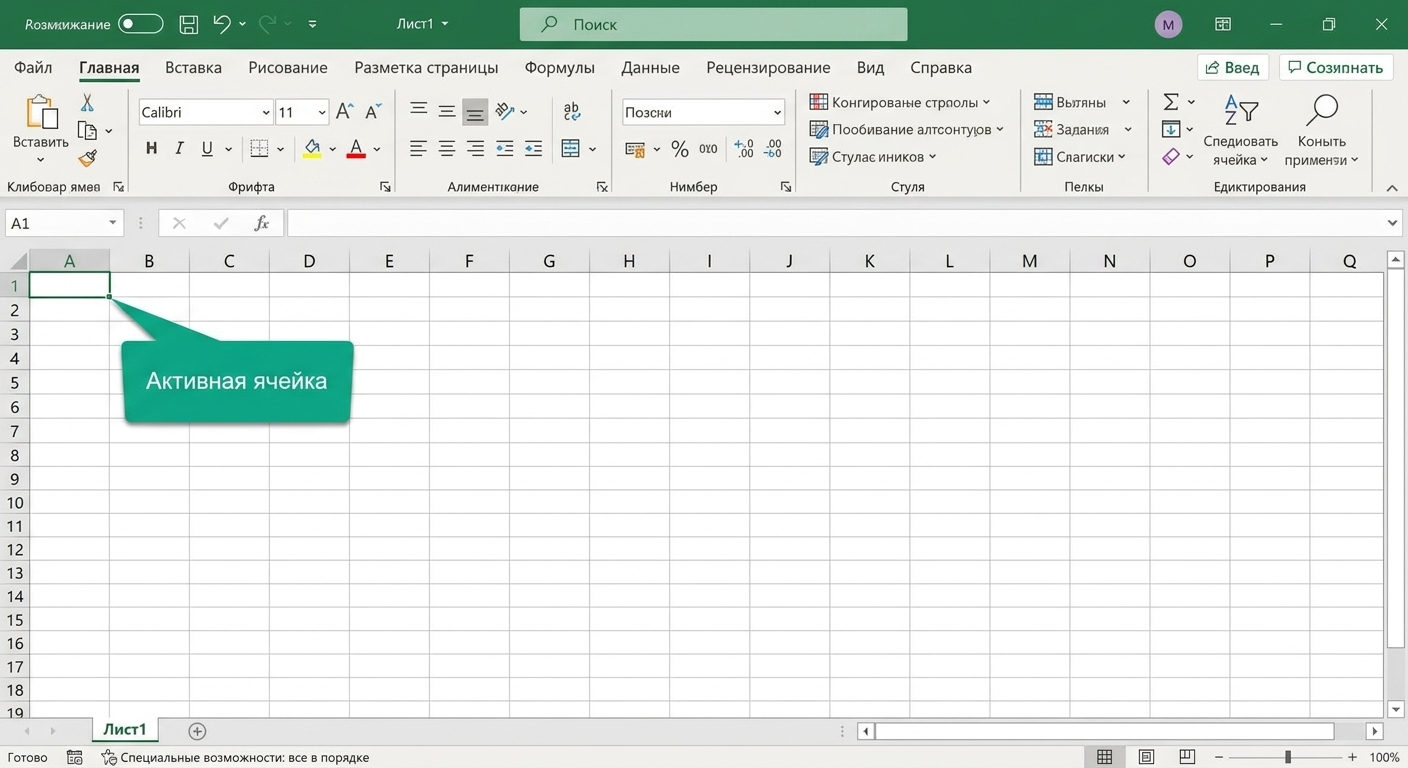
Task: Click the Созипнать comments button
Action: pyautogui.click(x=1336, y=67)
